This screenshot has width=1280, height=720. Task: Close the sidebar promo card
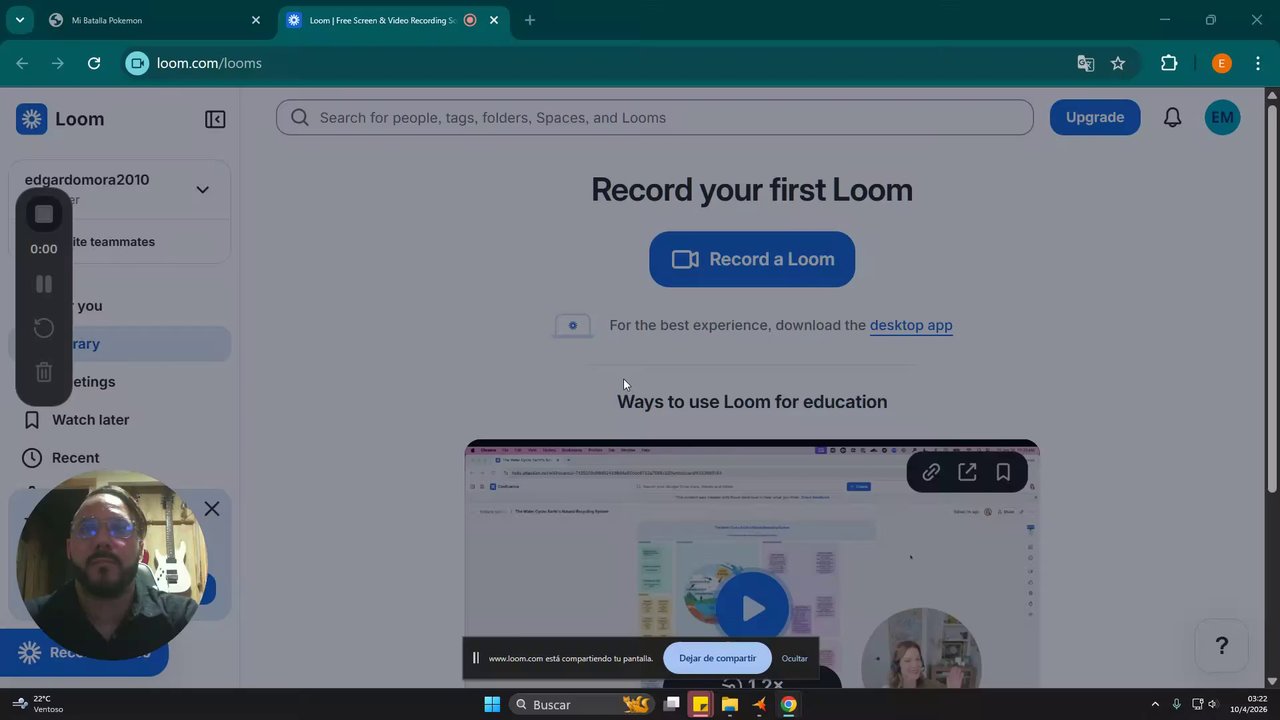[x=212, y=509]
